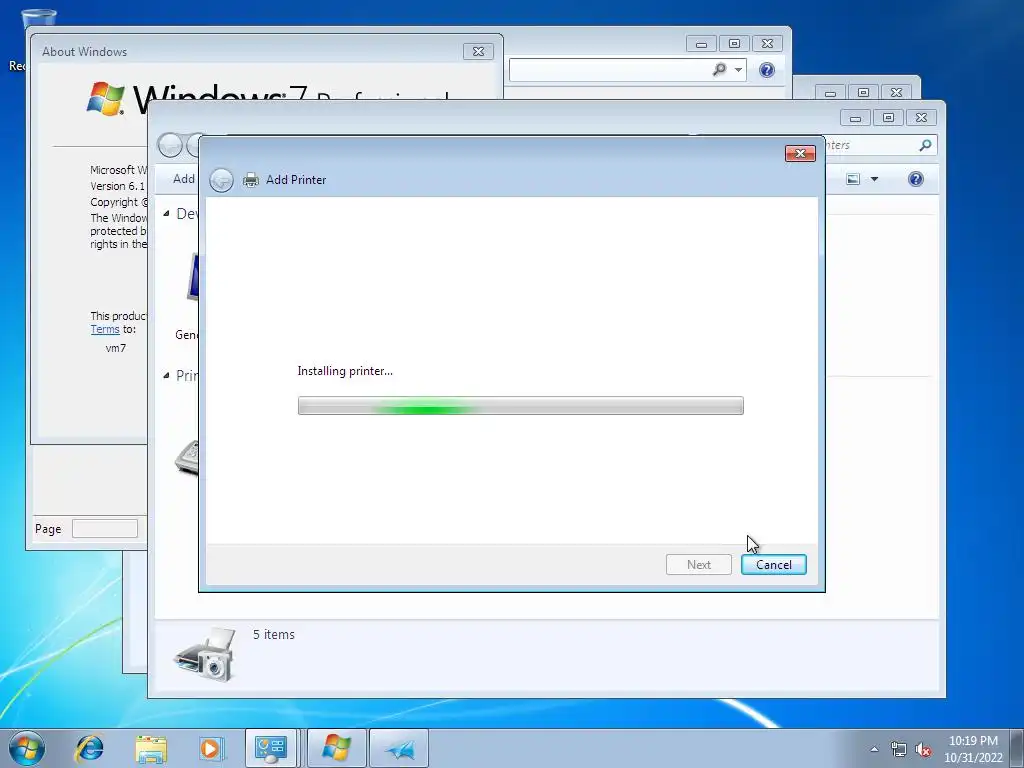Click the '5 items' status text

pos(274,635)
